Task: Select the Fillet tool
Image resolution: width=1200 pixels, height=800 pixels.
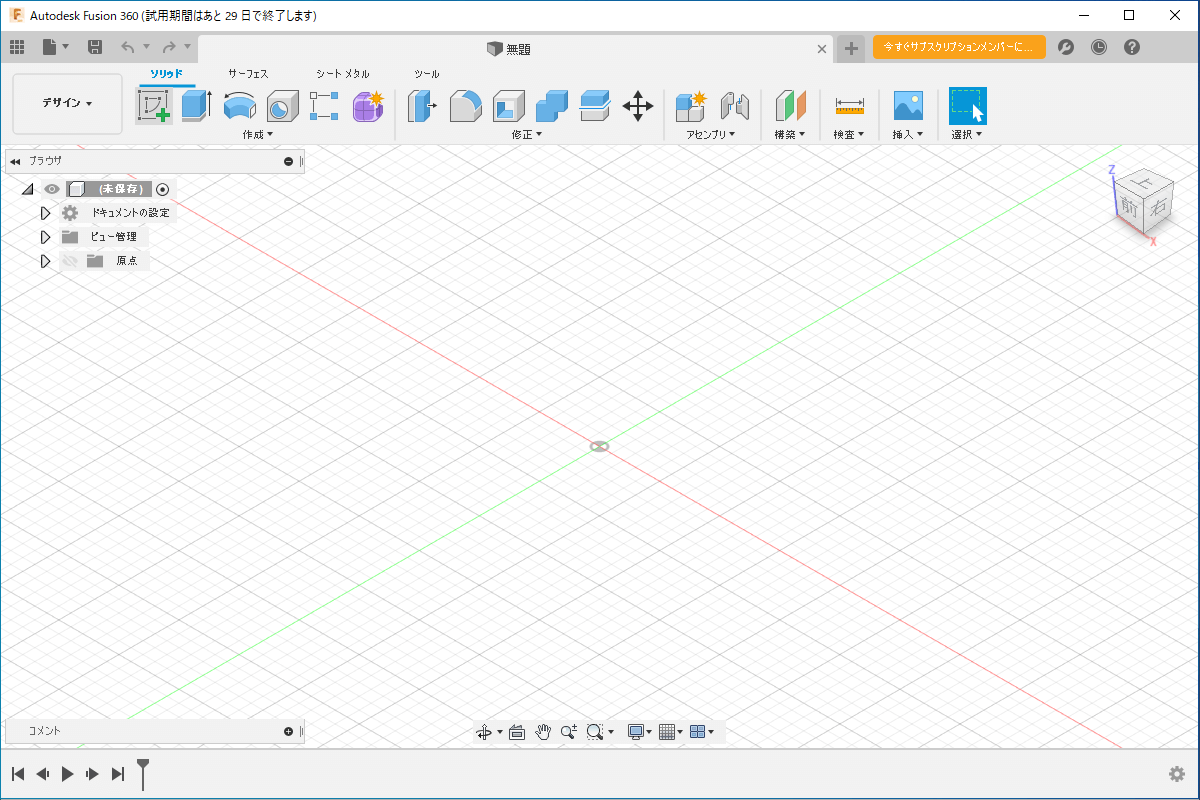Action: point(466,106)
